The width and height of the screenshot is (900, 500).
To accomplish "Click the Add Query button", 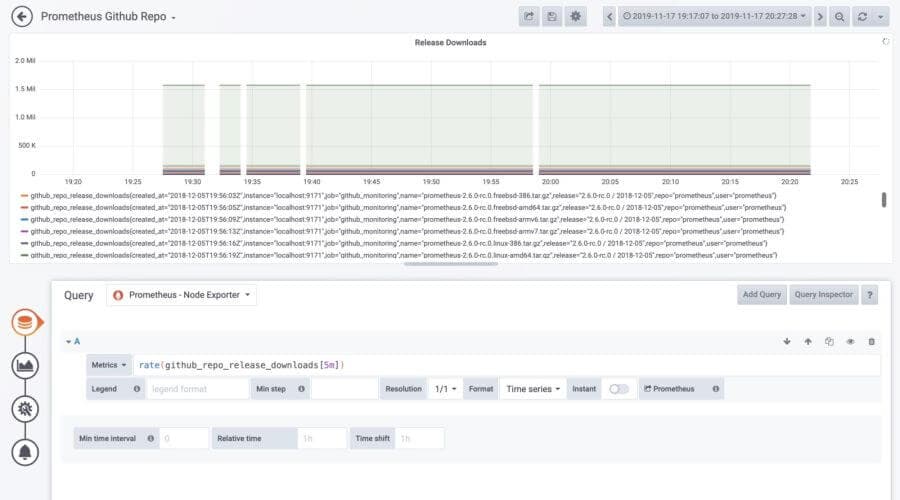I will tap(762, 294).
